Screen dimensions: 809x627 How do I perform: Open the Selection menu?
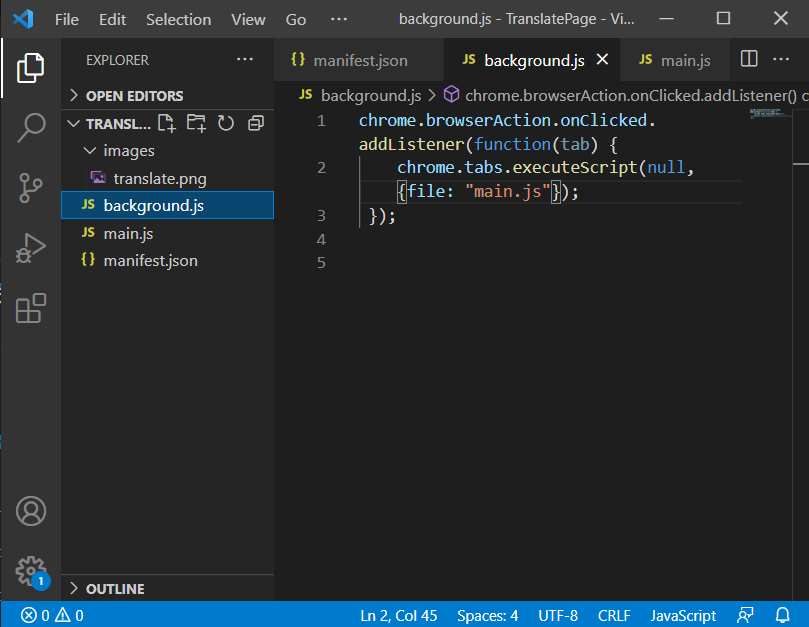178,20
